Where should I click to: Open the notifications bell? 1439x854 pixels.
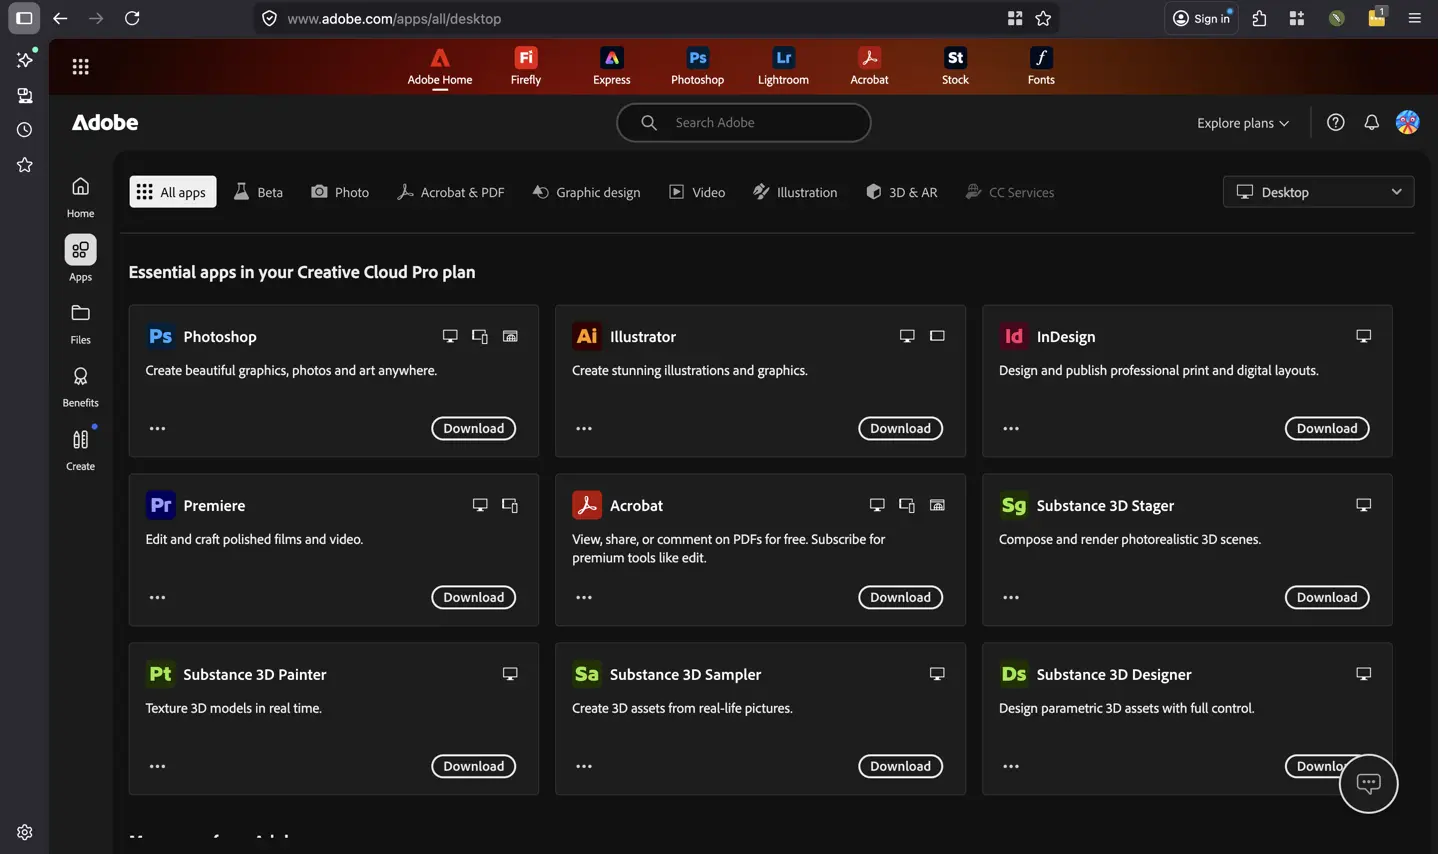coord(1371,122)
